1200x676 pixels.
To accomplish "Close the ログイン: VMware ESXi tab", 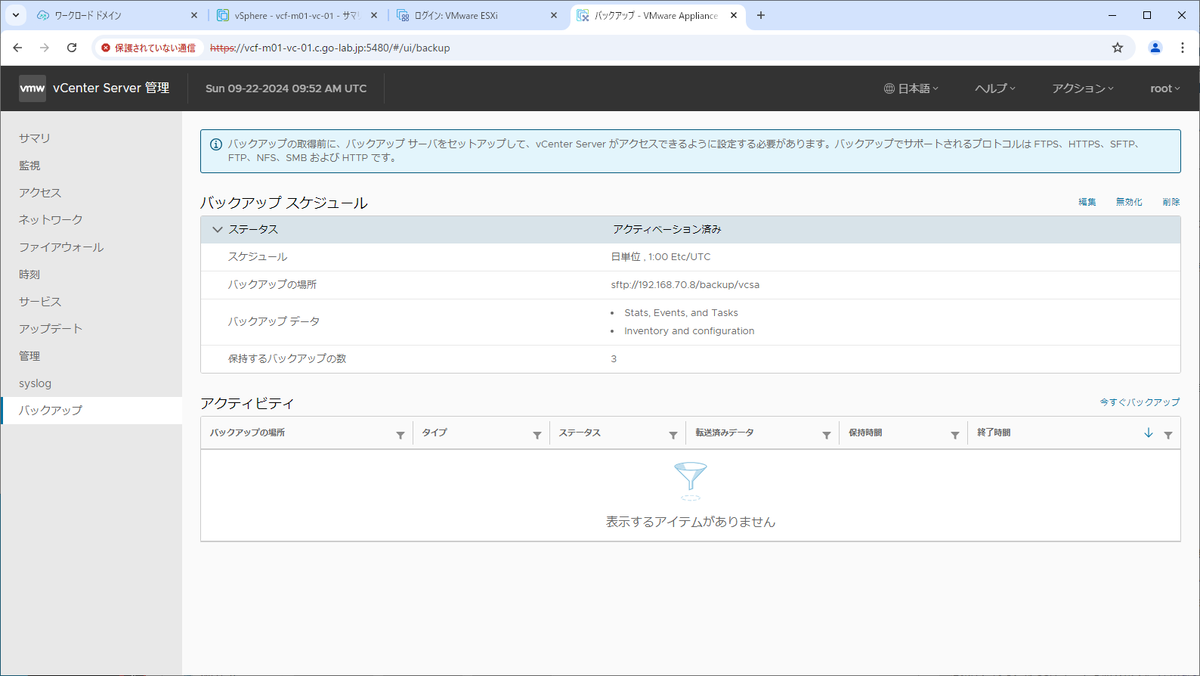I will point(555,16).
